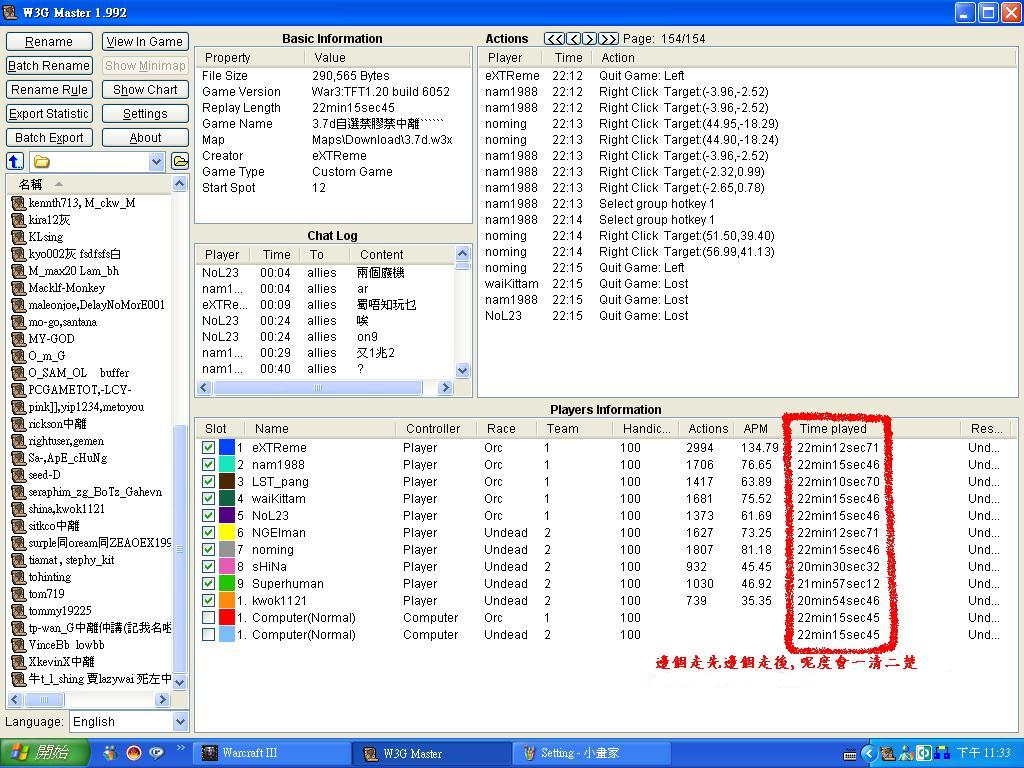The width and height of the screenshot is (1024, 768).
Task: Jump to last actions page
Action: click(x=608, y=38)
